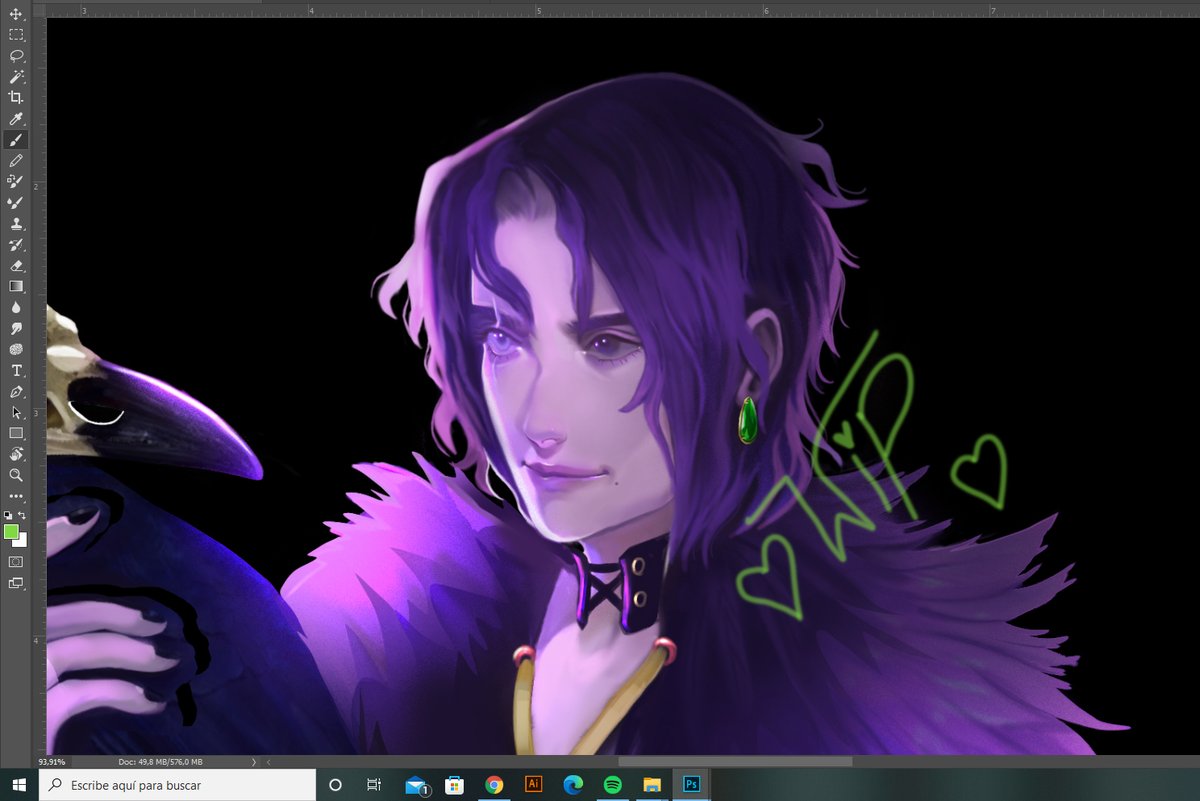This screenshot has width=1200, height=801.
Task: Select the Path Selection arrow tool
Action: pos(16,413)
